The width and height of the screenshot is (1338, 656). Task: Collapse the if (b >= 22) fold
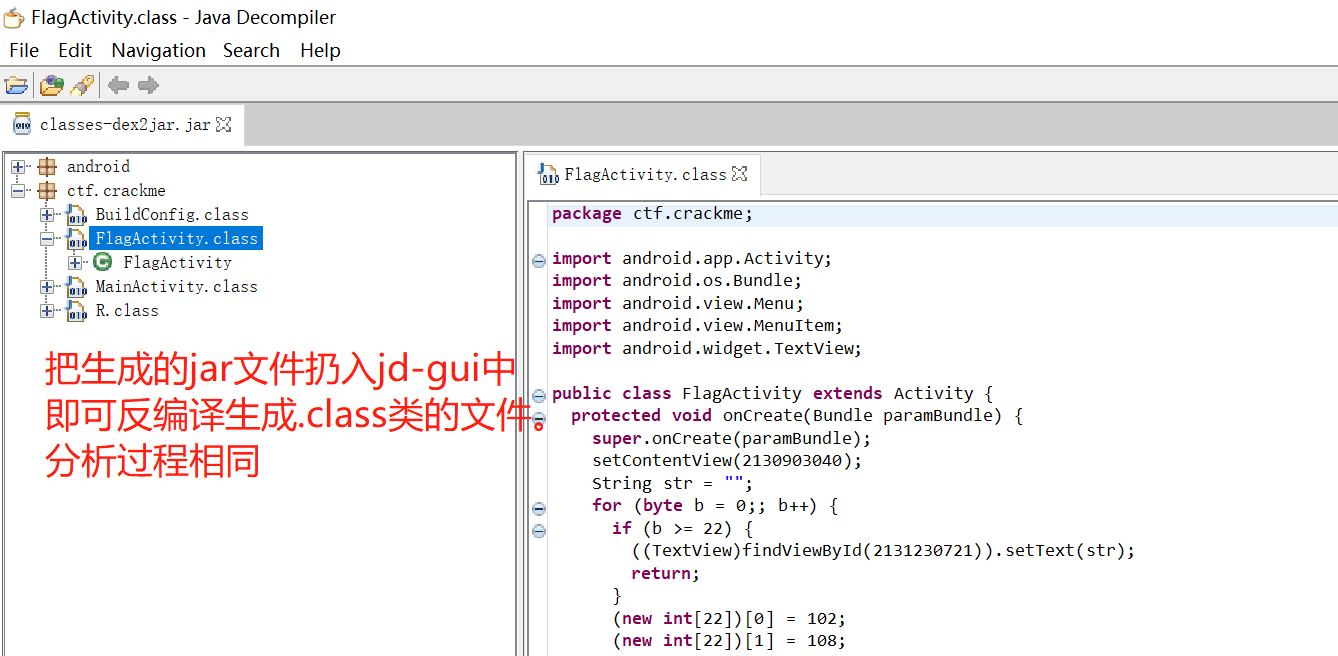point(539,530)
